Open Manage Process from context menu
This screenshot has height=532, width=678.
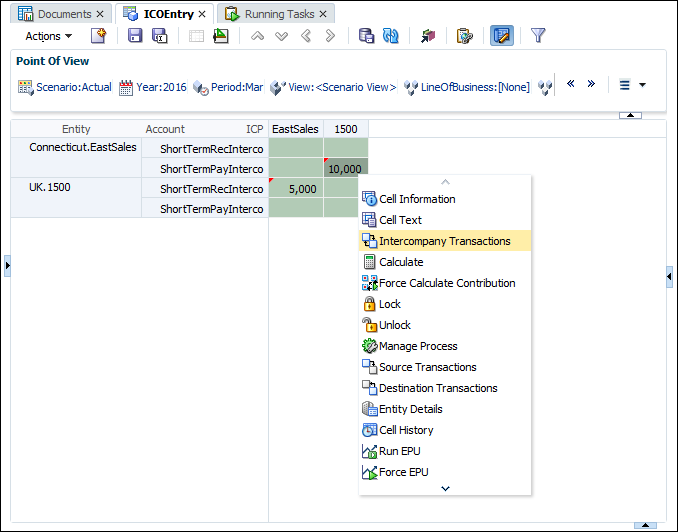click(445, 346)
